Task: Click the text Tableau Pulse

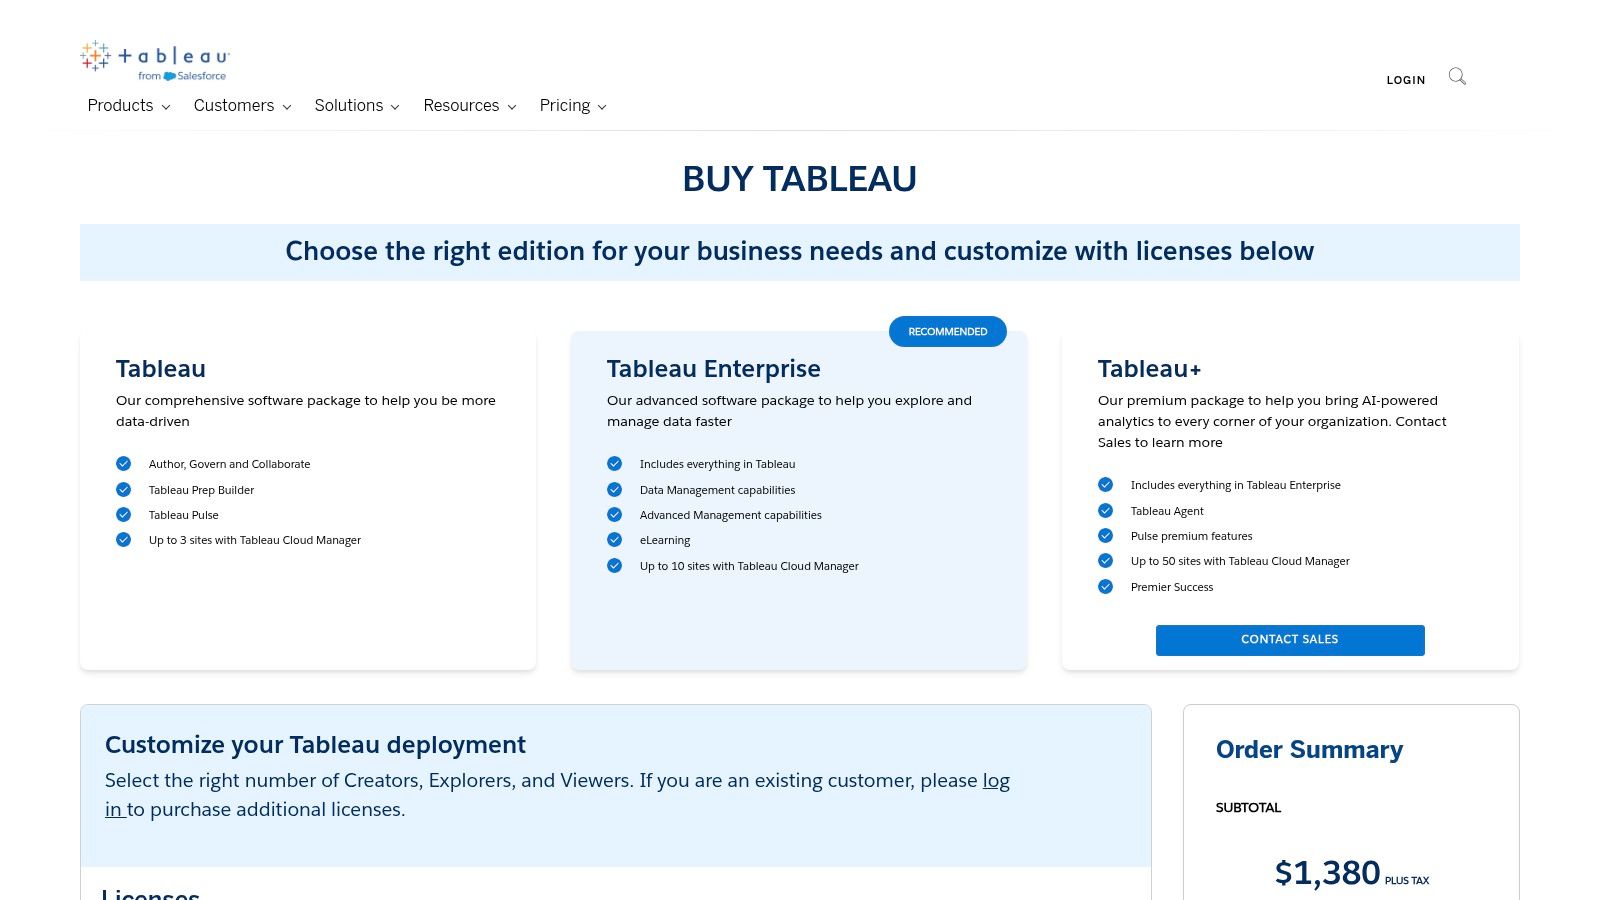Action: [184, 515]
